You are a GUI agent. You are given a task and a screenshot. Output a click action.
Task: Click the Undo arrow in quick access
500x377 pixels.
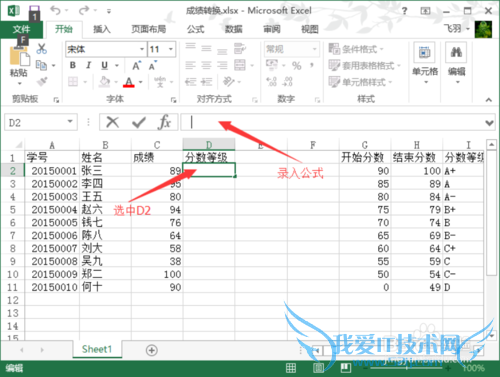[55, 11]
